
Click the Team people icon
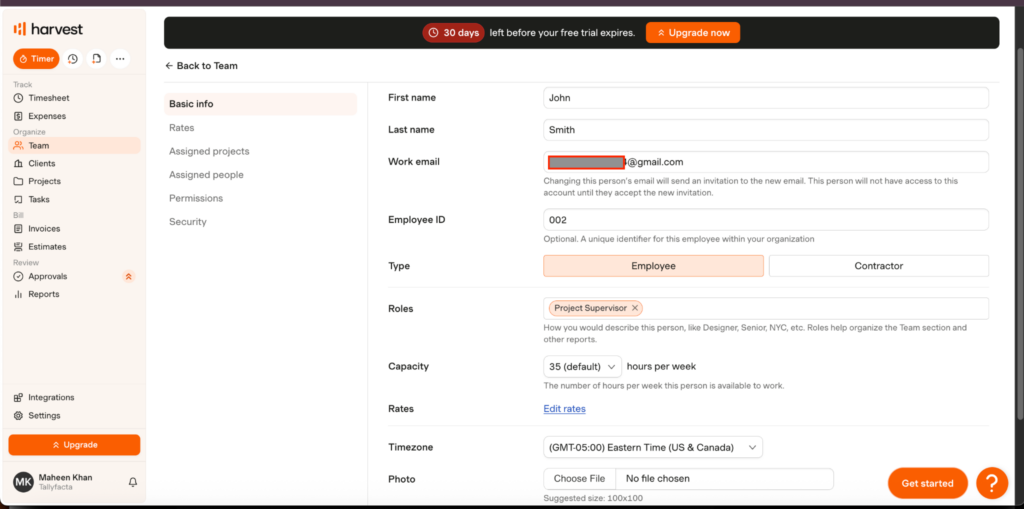tap(18, 146)
